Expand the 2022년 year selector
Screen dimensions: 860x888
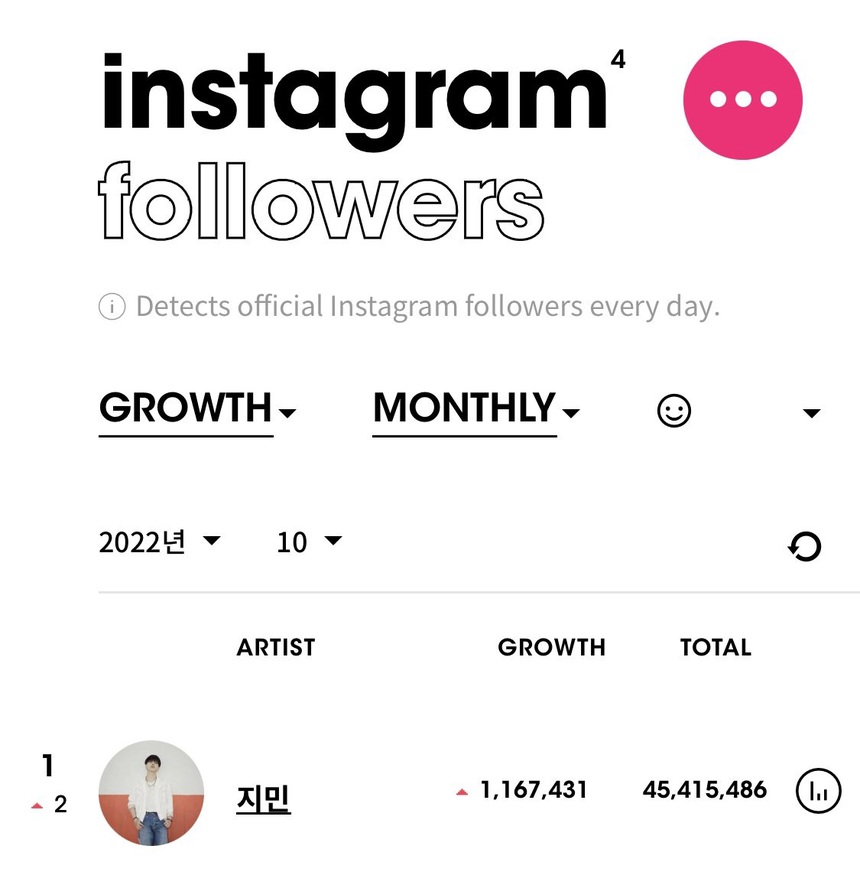(159, 542)
